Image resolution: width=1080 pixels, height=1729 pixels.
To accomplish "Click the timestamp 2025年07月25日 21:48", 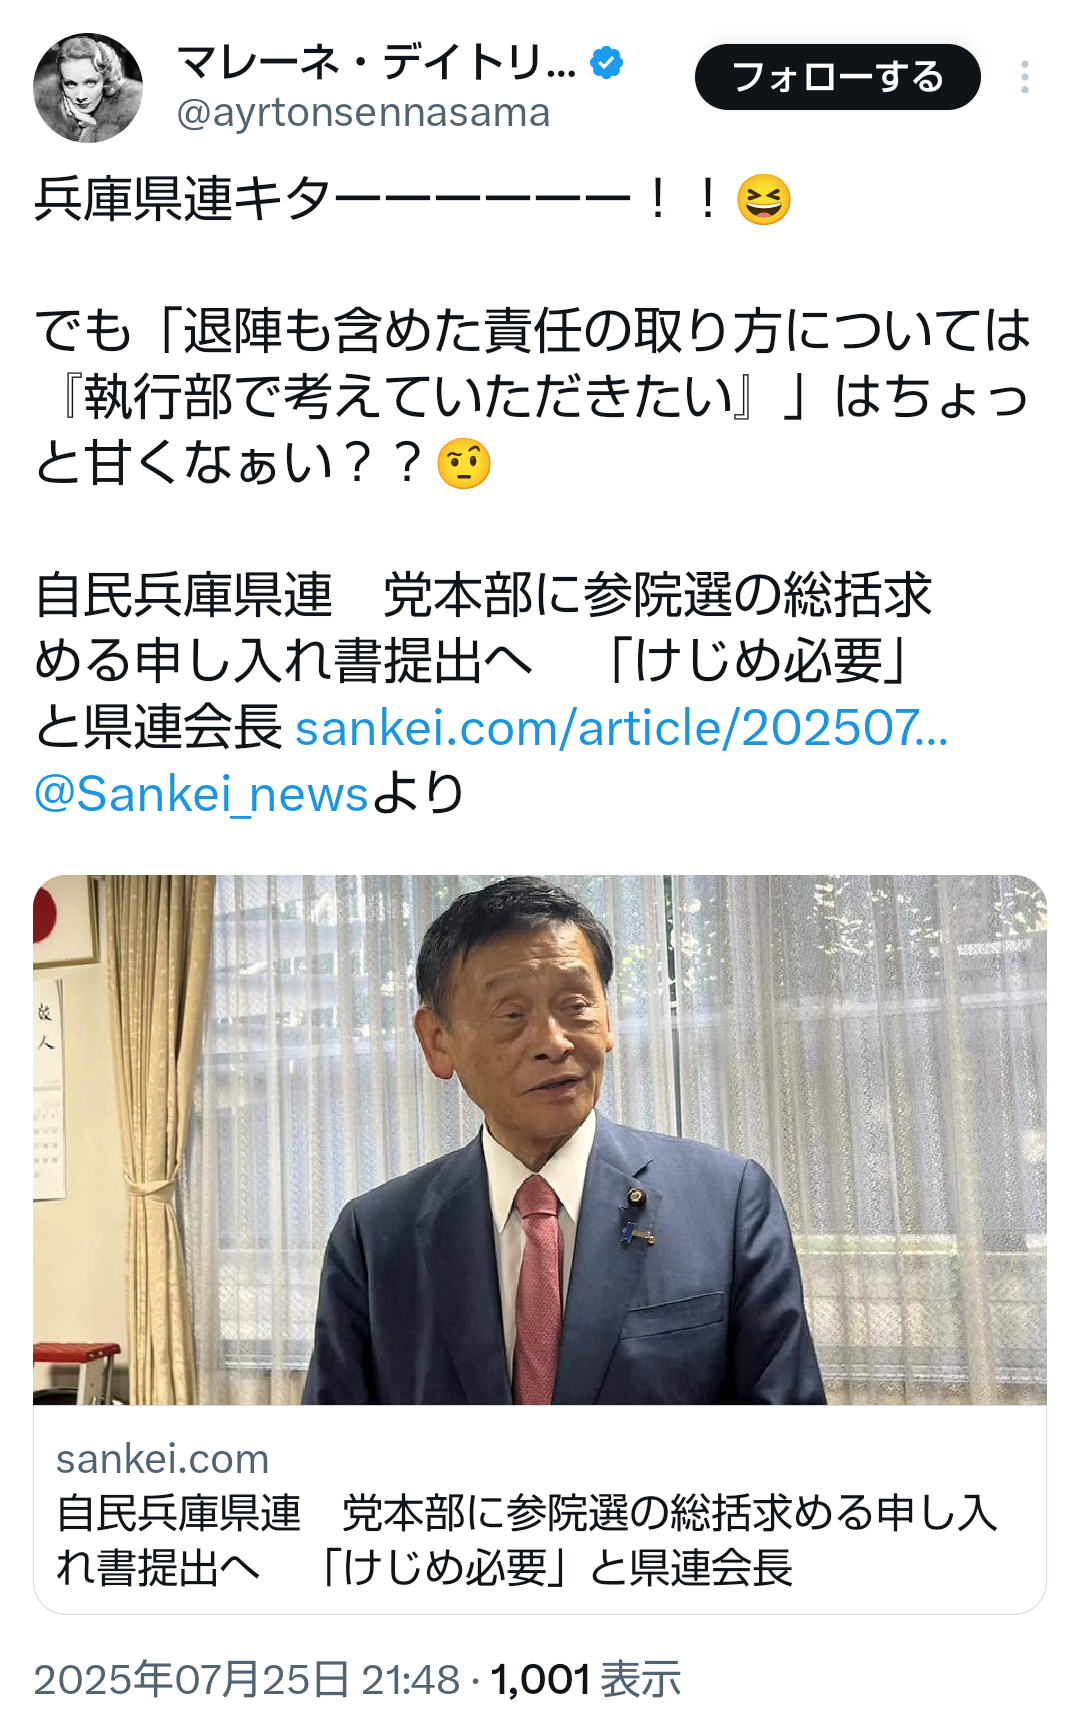I will coord(247,1679).
